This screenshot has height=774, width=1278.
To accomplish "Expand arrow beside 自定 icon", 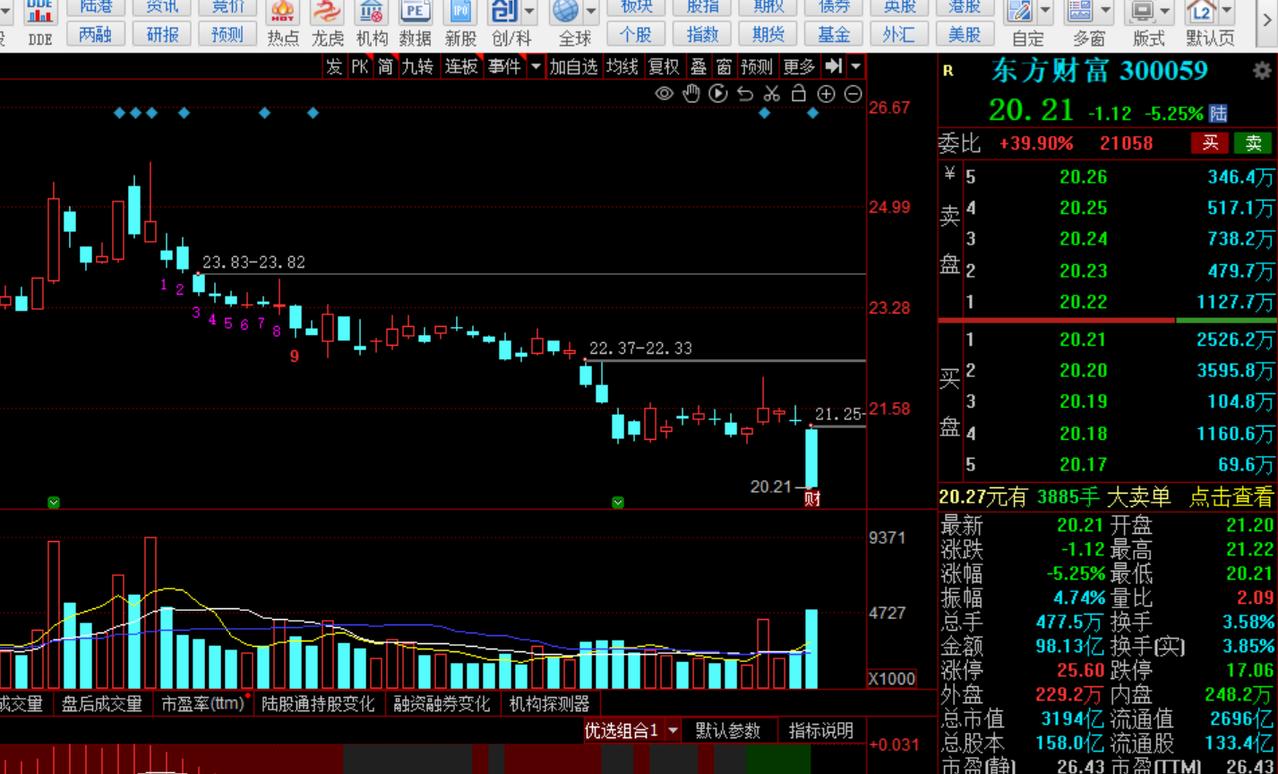I will (x=1045, y=12).
